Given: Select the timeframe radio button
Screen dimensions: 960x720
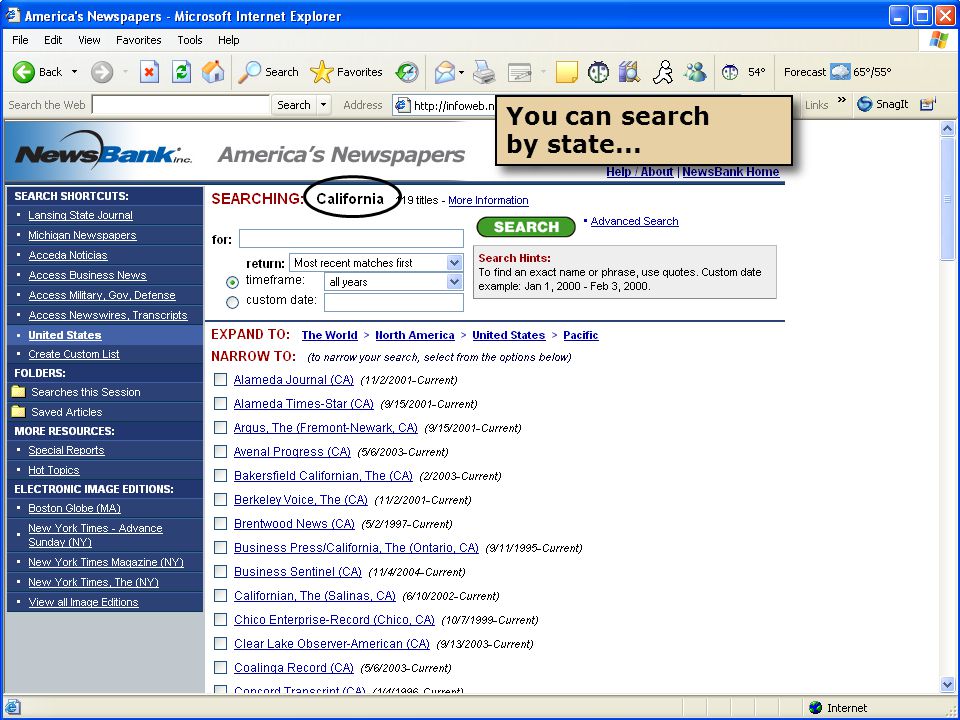Looking at the screenshot, I should [233, 282].
